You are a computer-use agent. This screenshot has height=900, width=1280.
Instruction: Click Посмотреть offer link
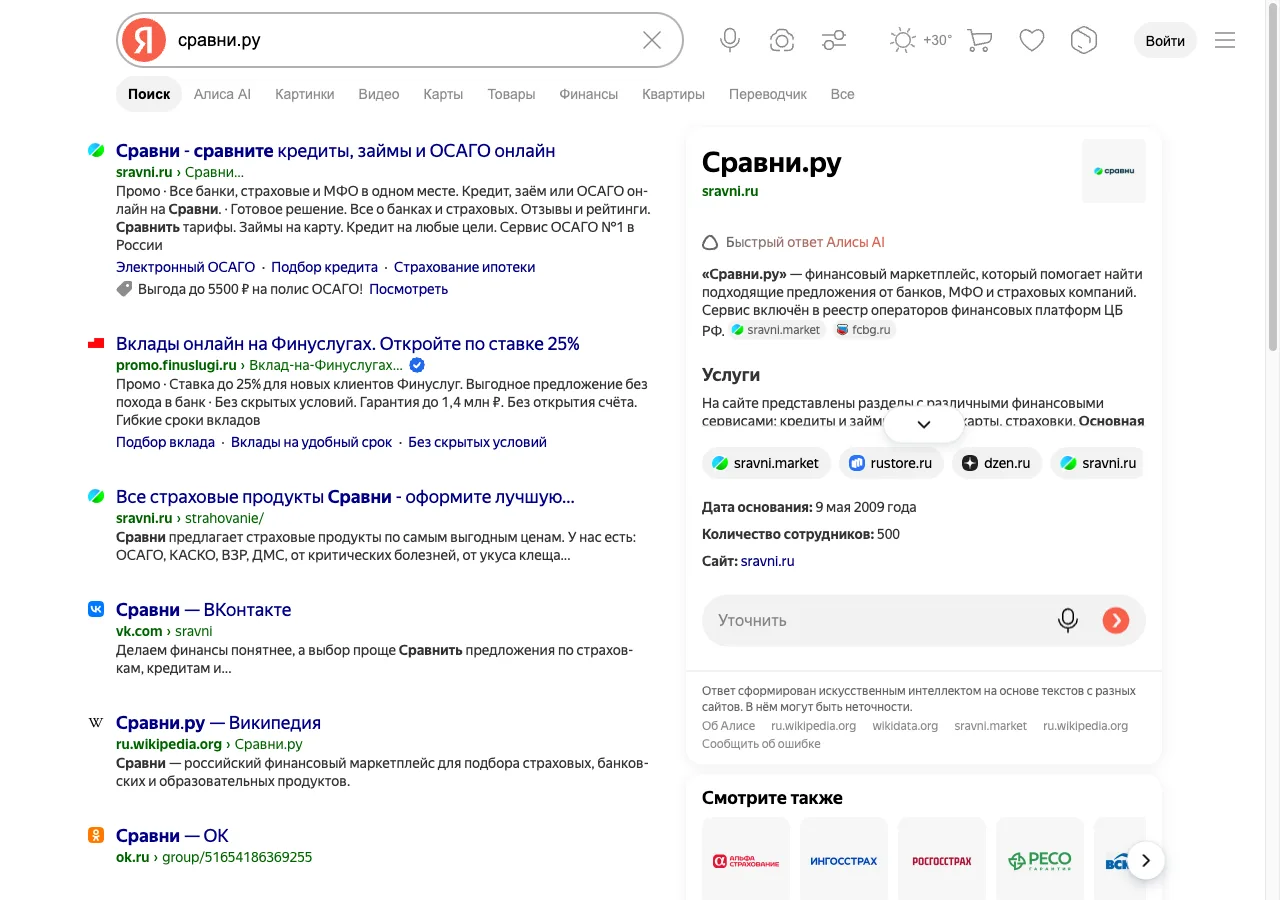(x=408, y=289)
